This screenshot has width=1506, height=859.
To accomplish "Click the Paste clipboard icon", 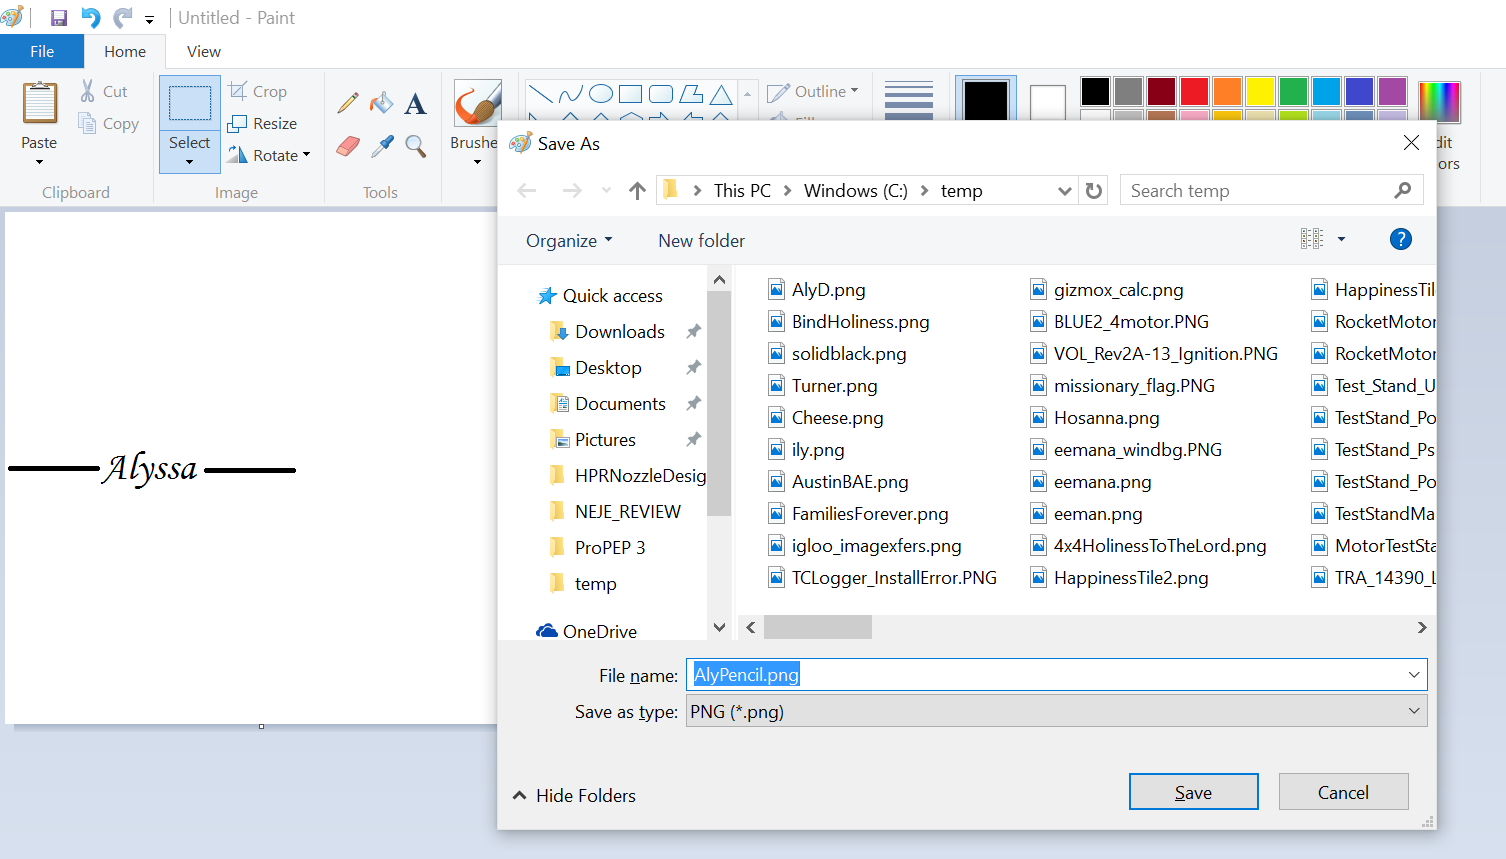I will 40,104.
